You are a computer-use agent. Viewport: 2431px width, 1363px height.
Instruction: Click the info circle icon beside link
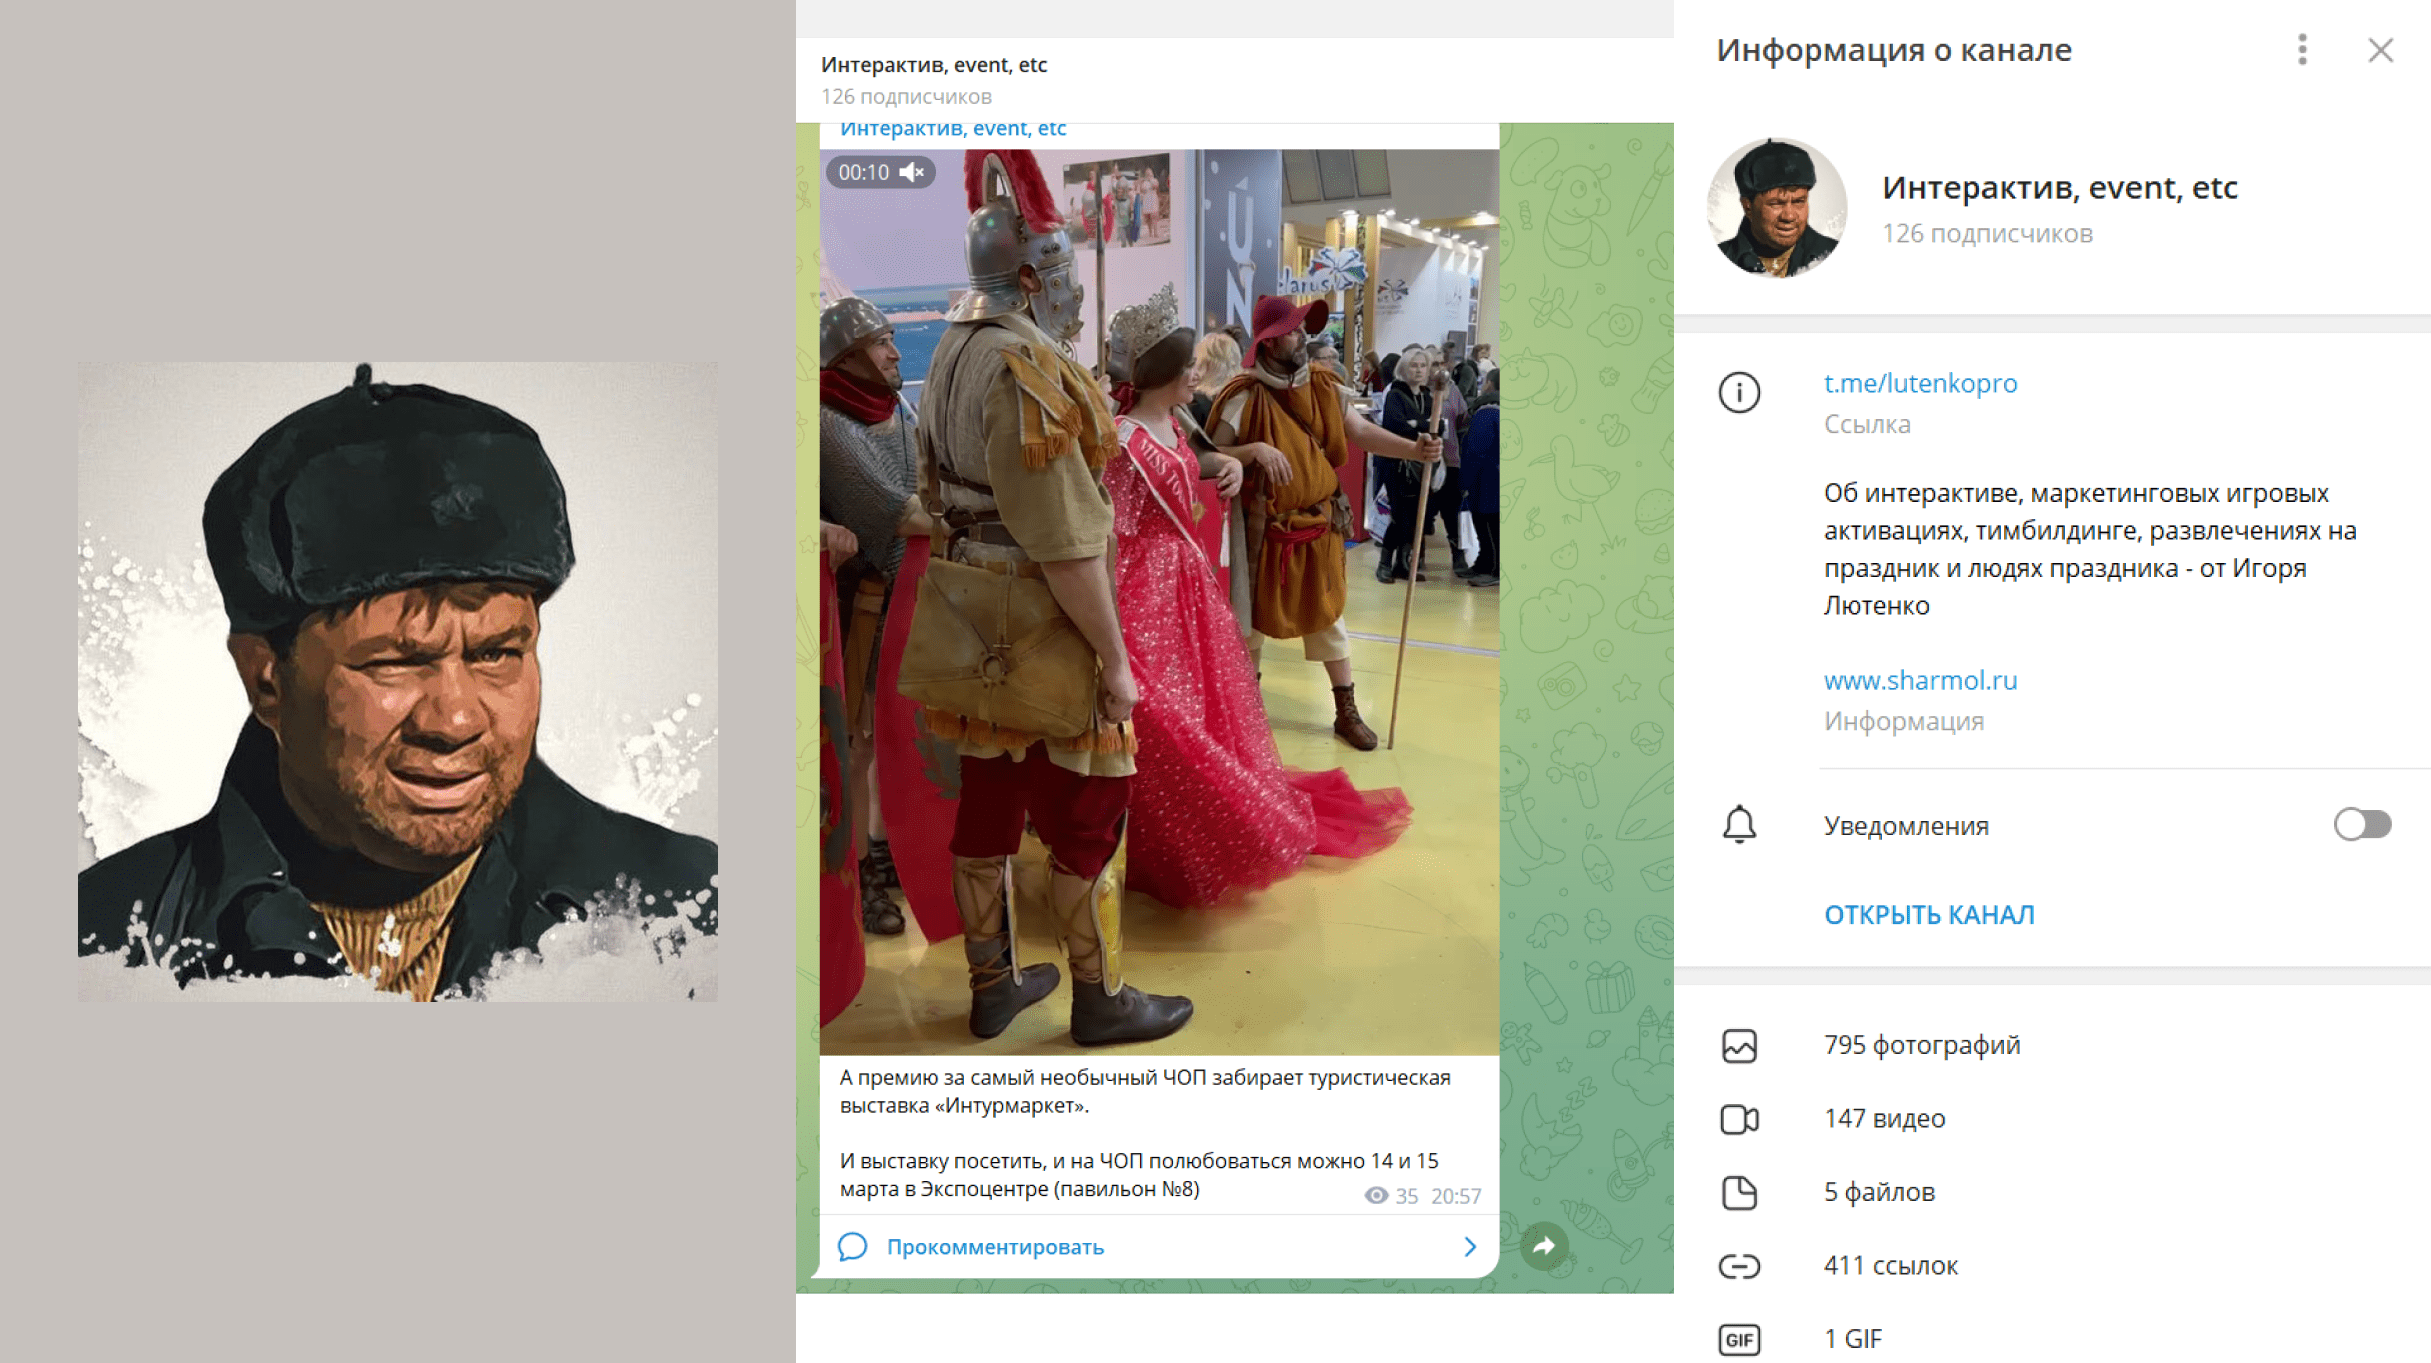[1739, 392]
